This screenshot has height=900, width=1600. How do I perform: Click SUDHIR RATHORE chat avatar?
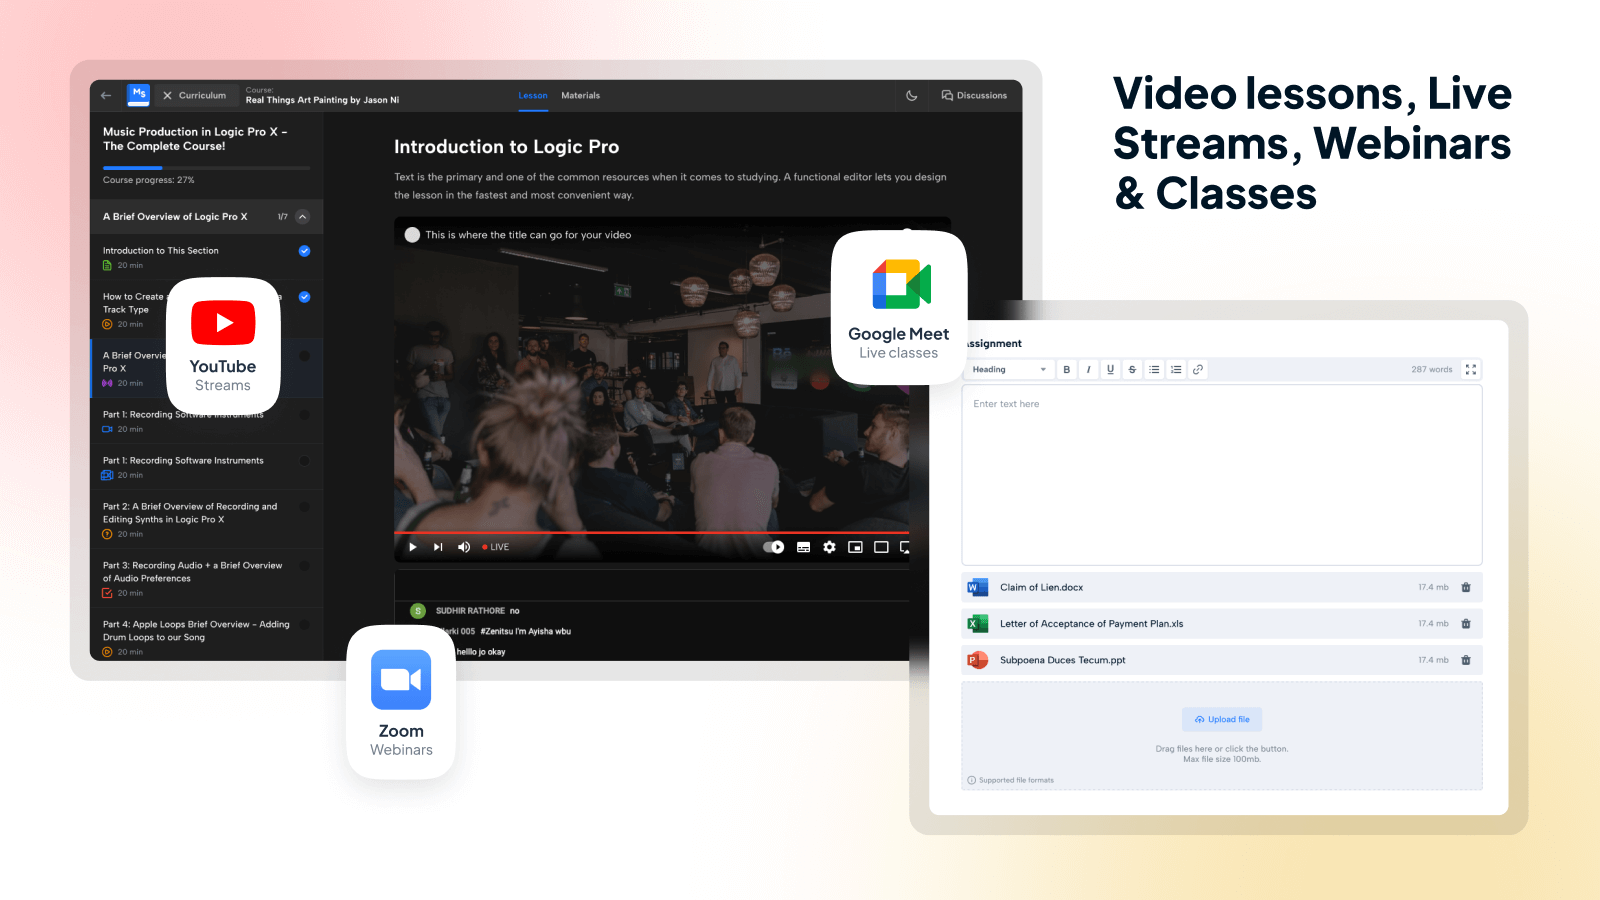coord(418,611)
